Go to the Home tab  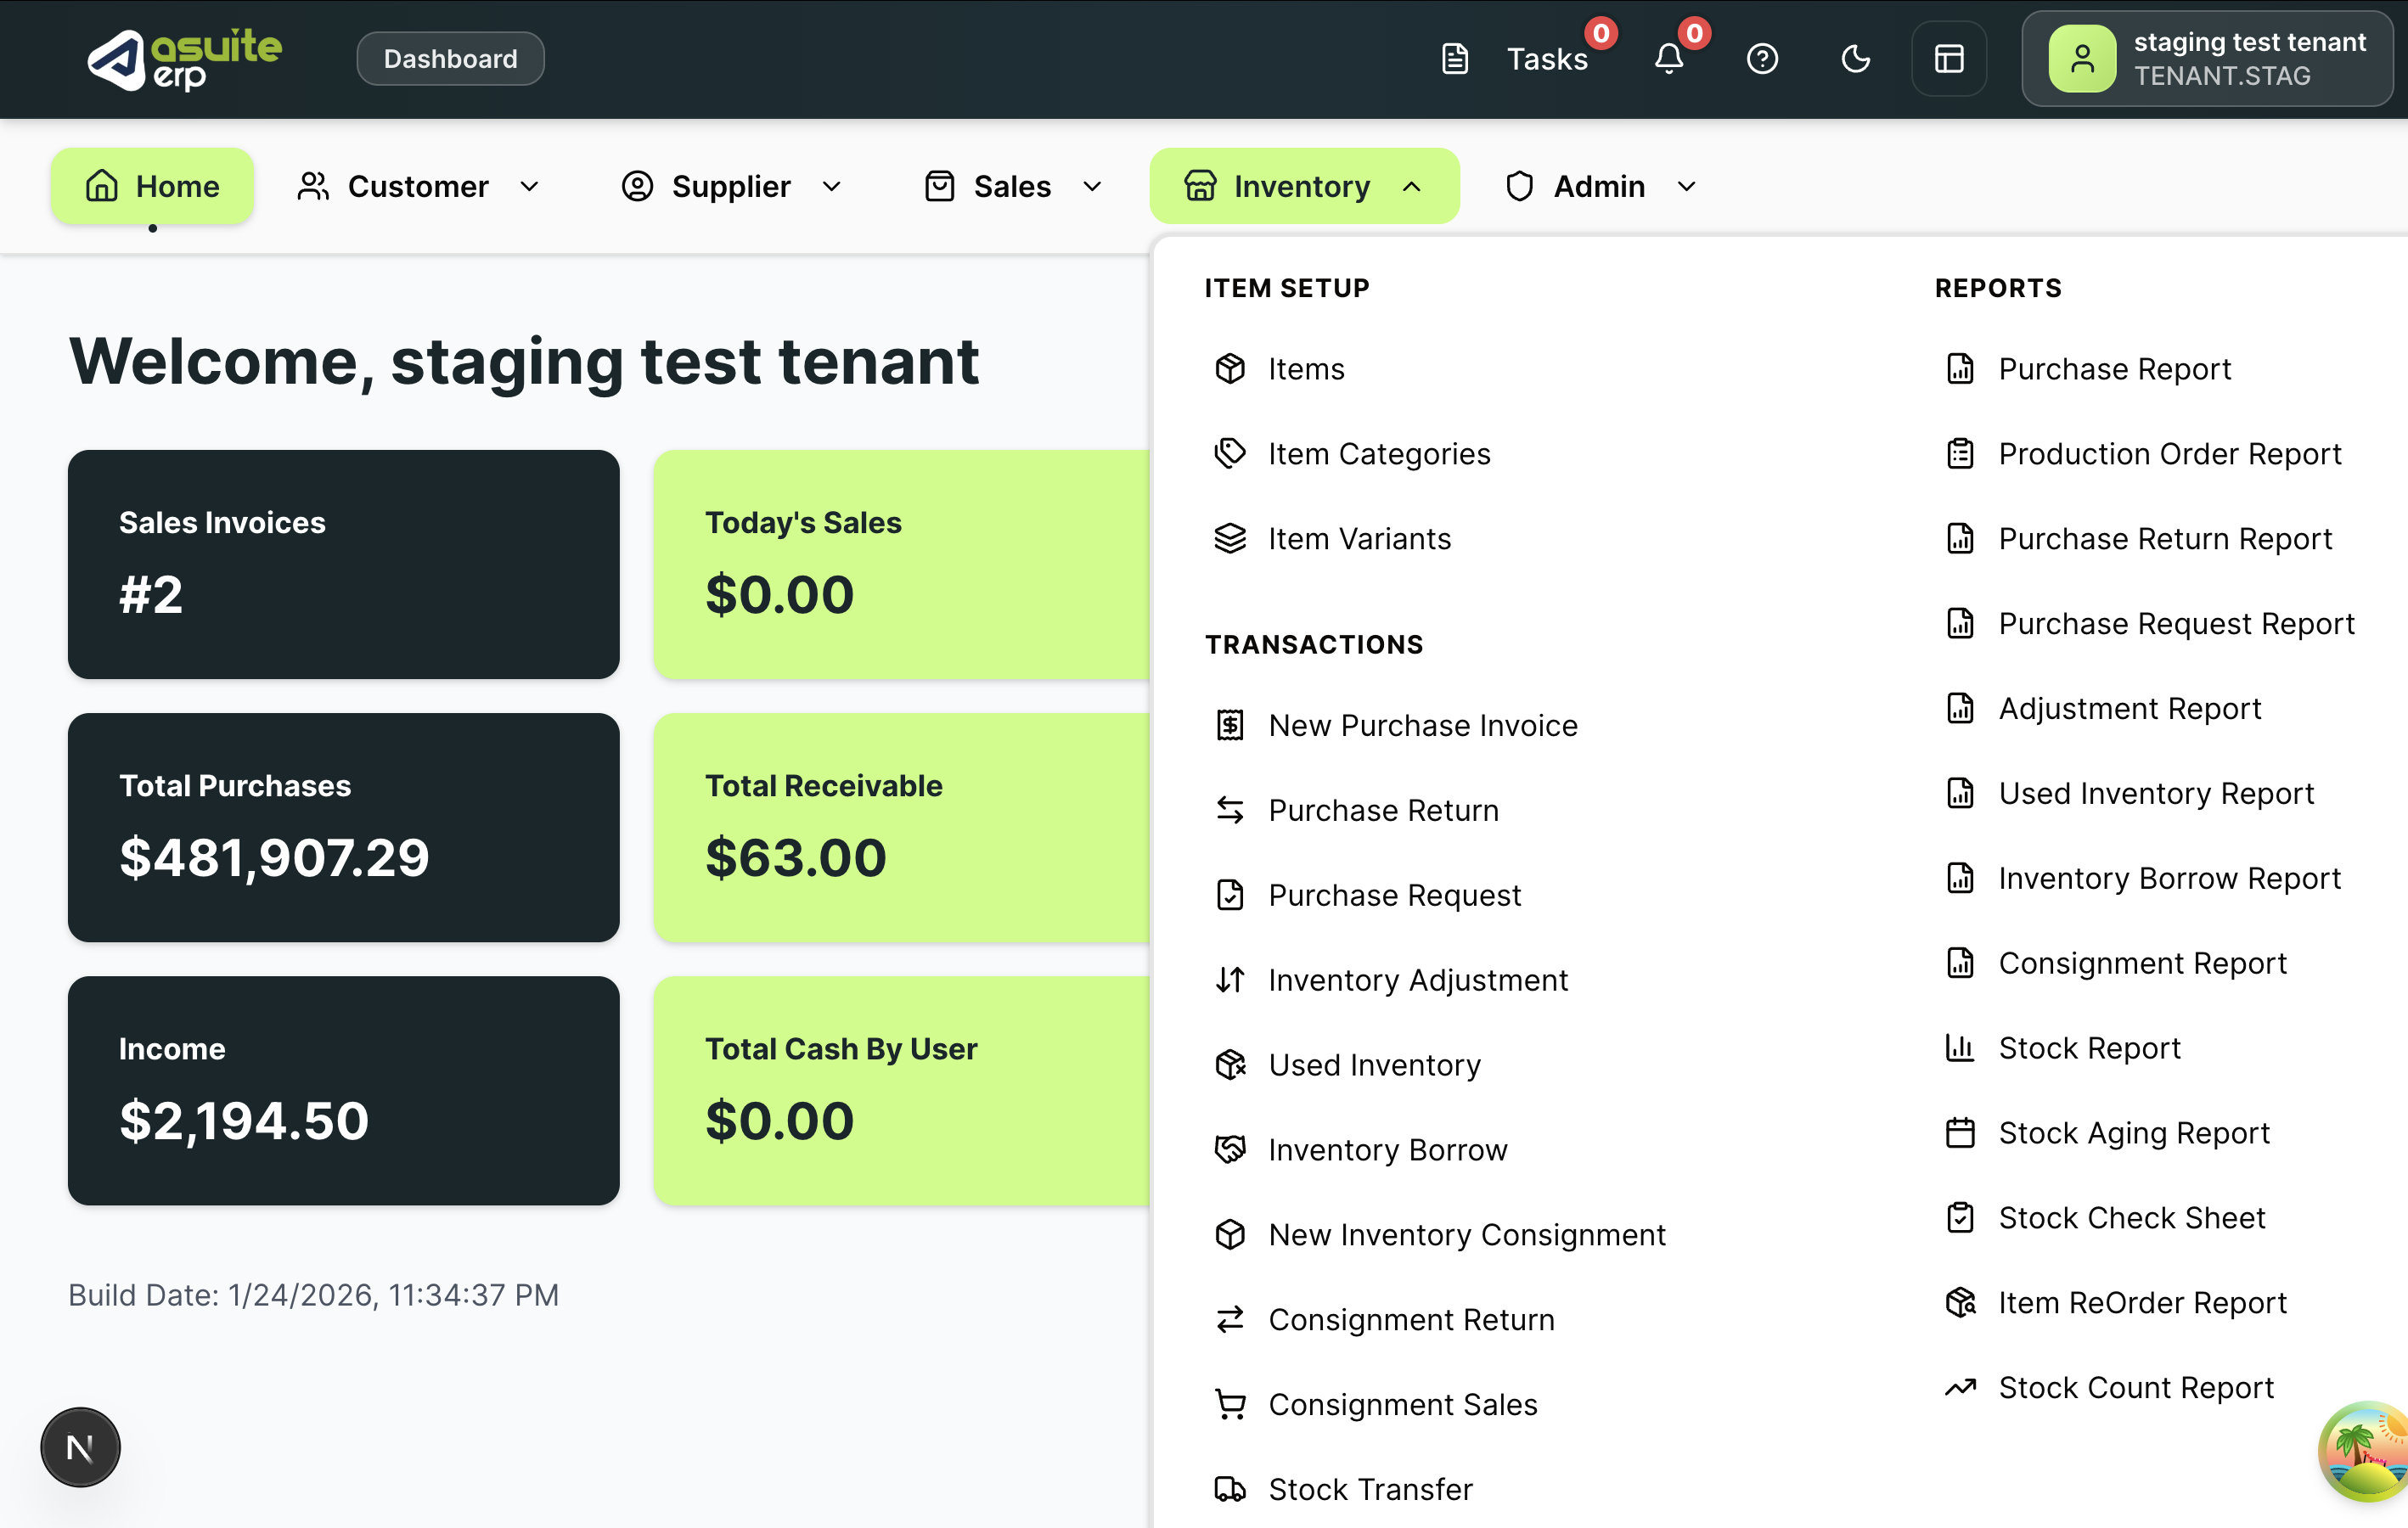tap(152, 186)
